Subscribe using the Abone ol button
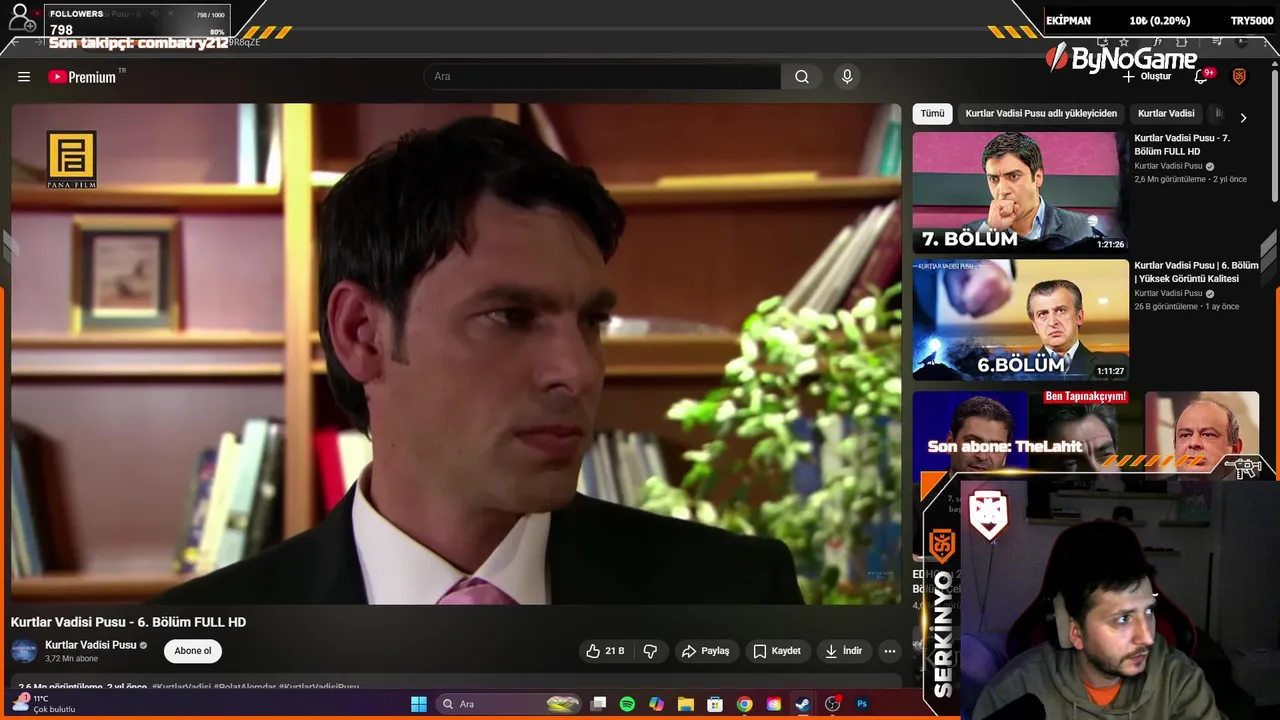1280x720 pixels. 193,651
